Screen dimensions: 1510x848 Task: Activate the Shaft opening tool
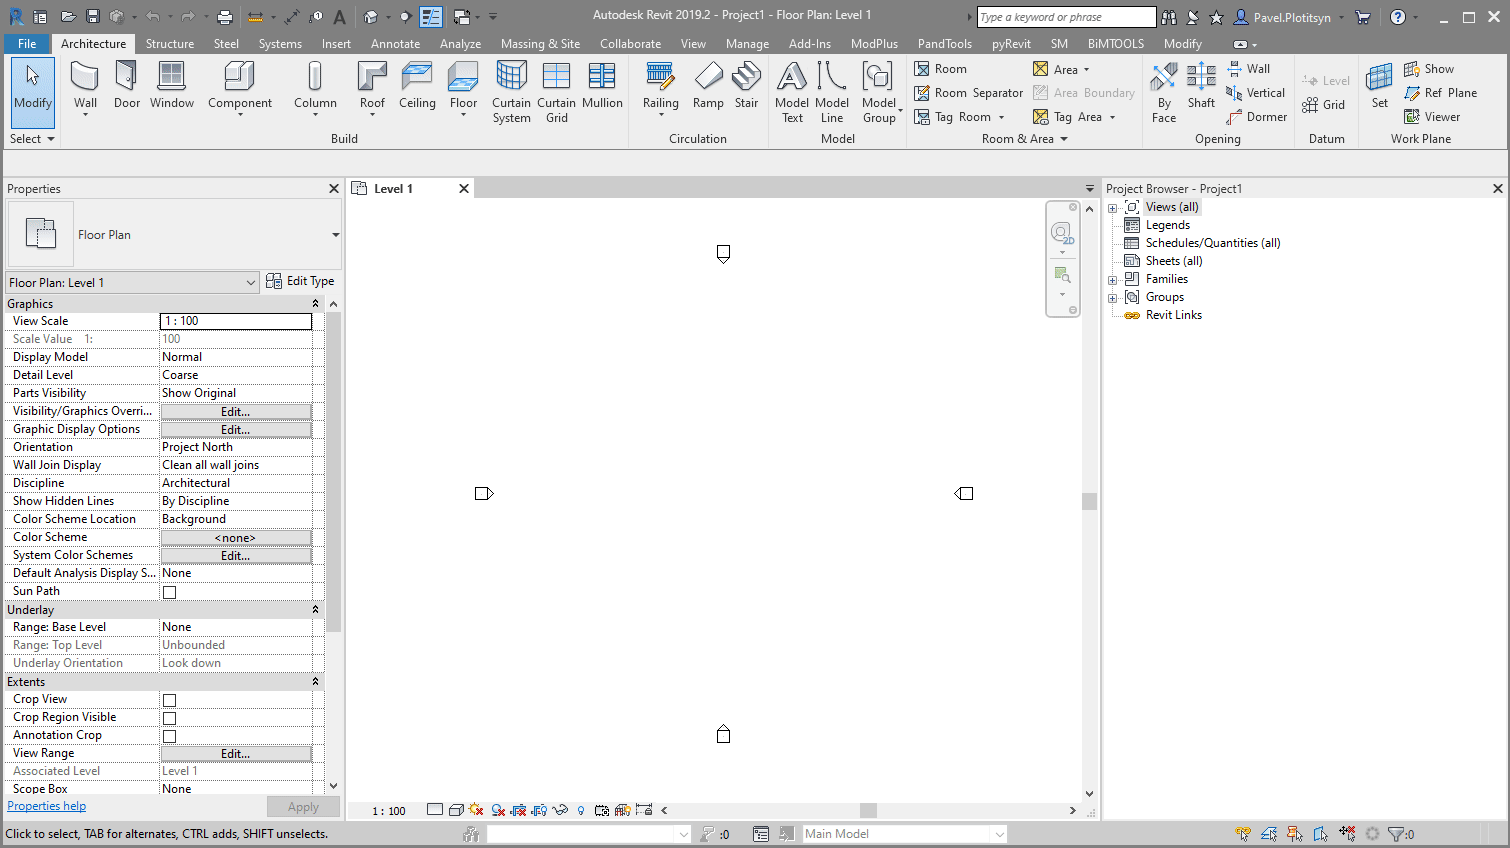(x=1201, y=88)
